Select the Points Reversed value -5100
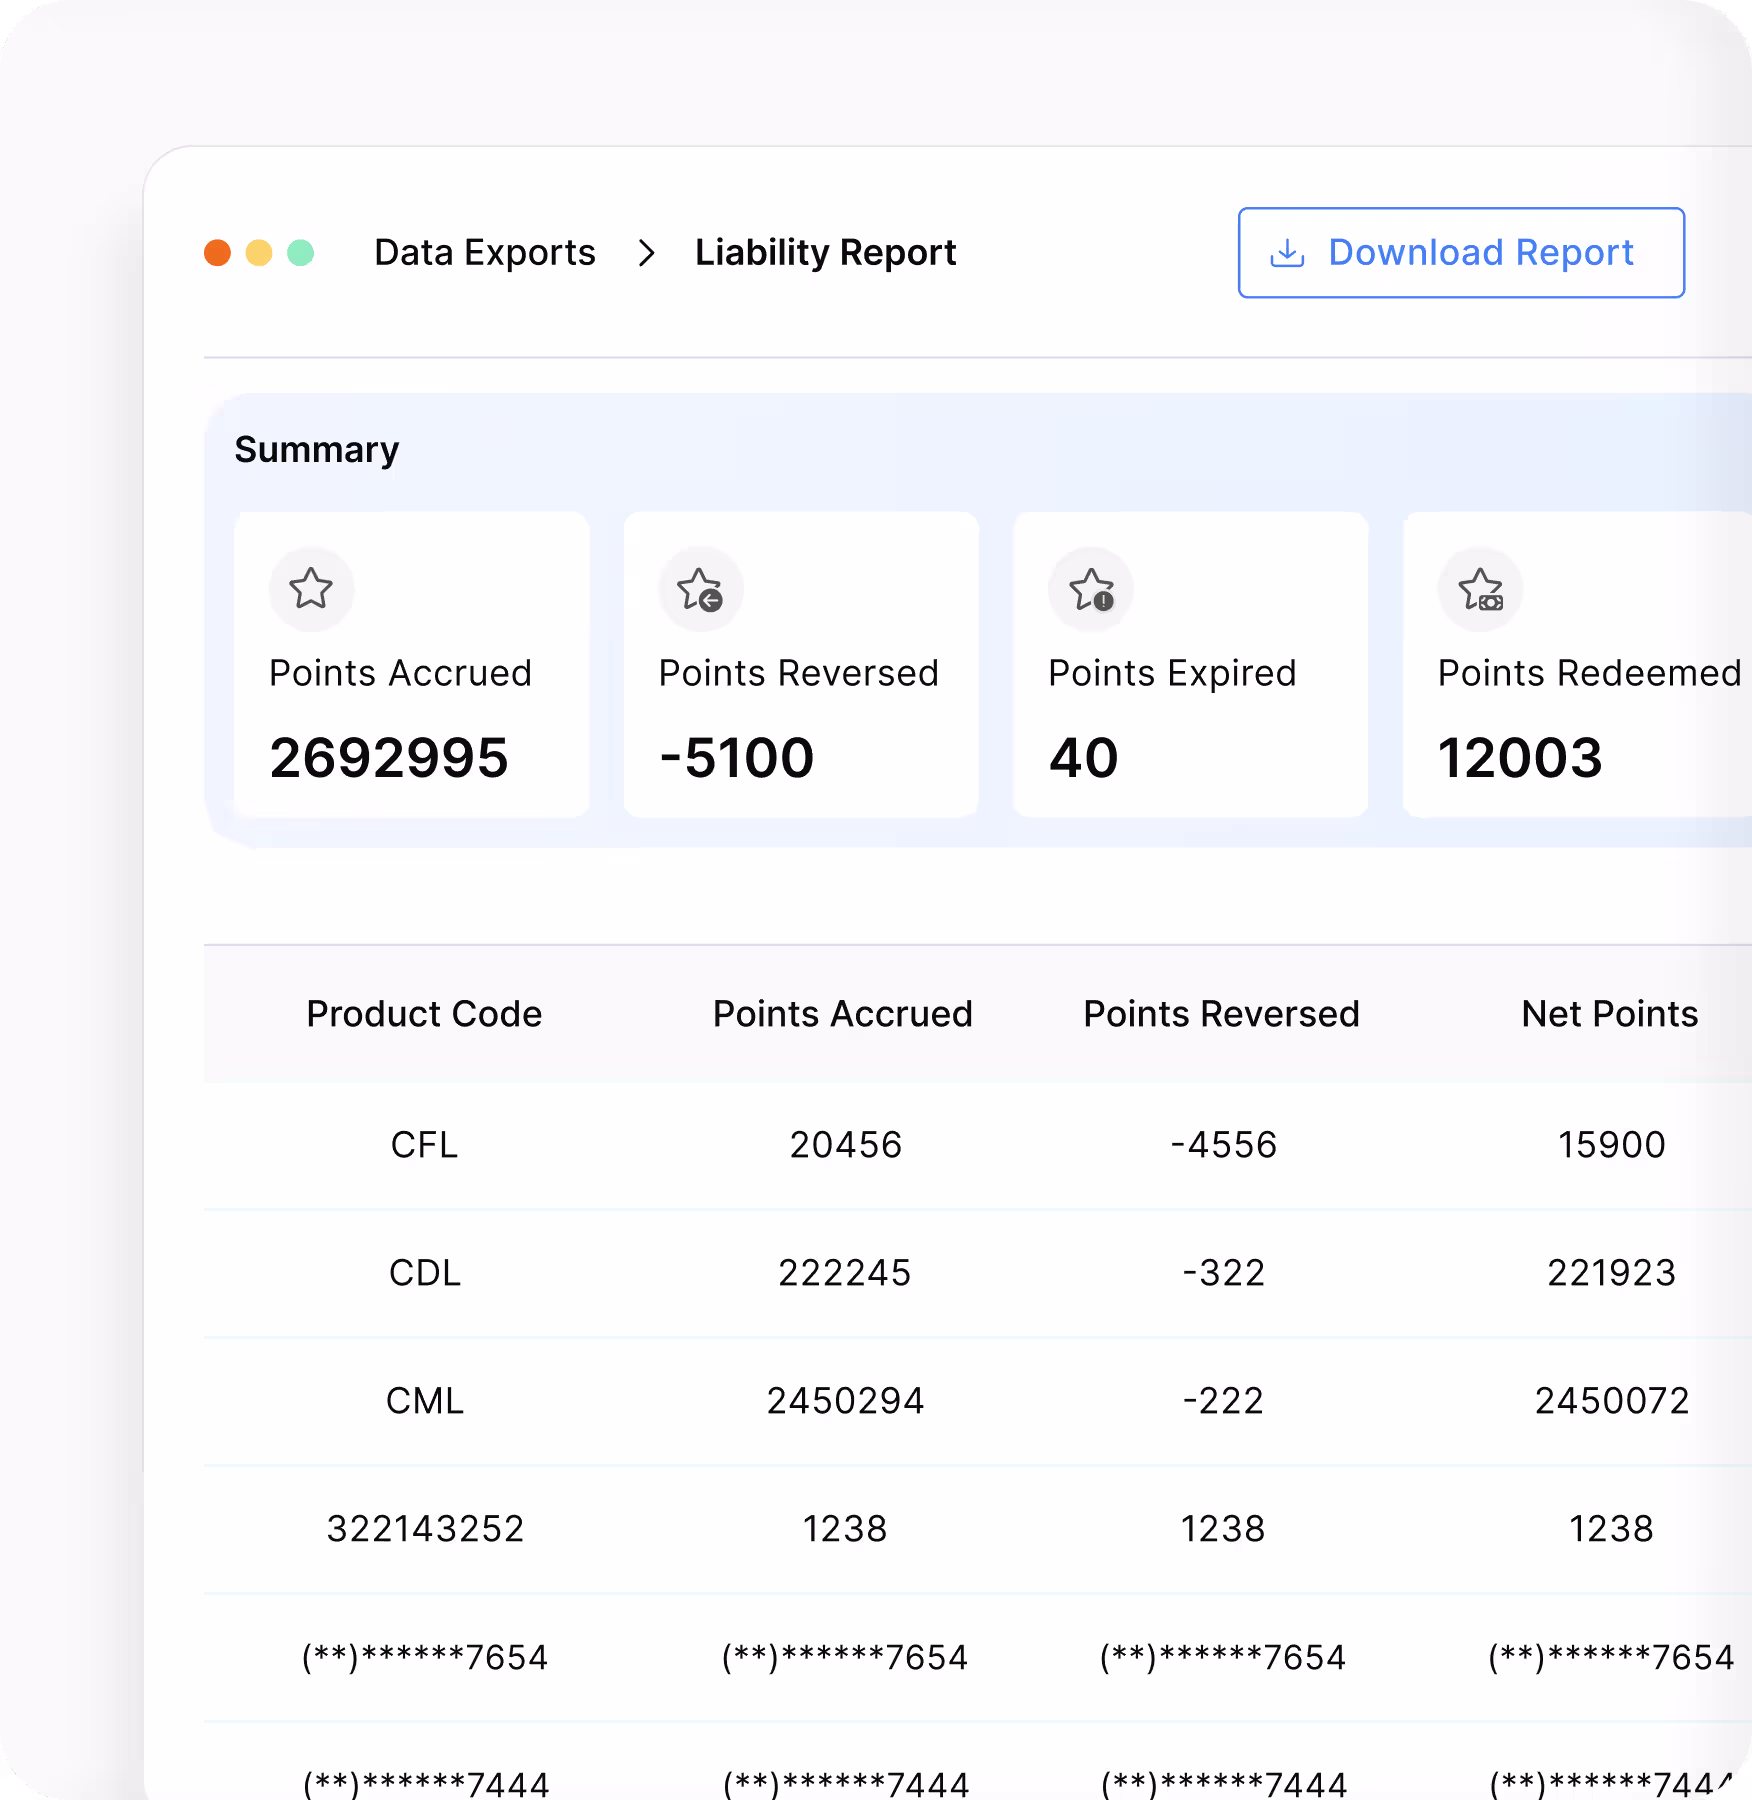The image size is (1752, 1800). (x=737, y=758)
